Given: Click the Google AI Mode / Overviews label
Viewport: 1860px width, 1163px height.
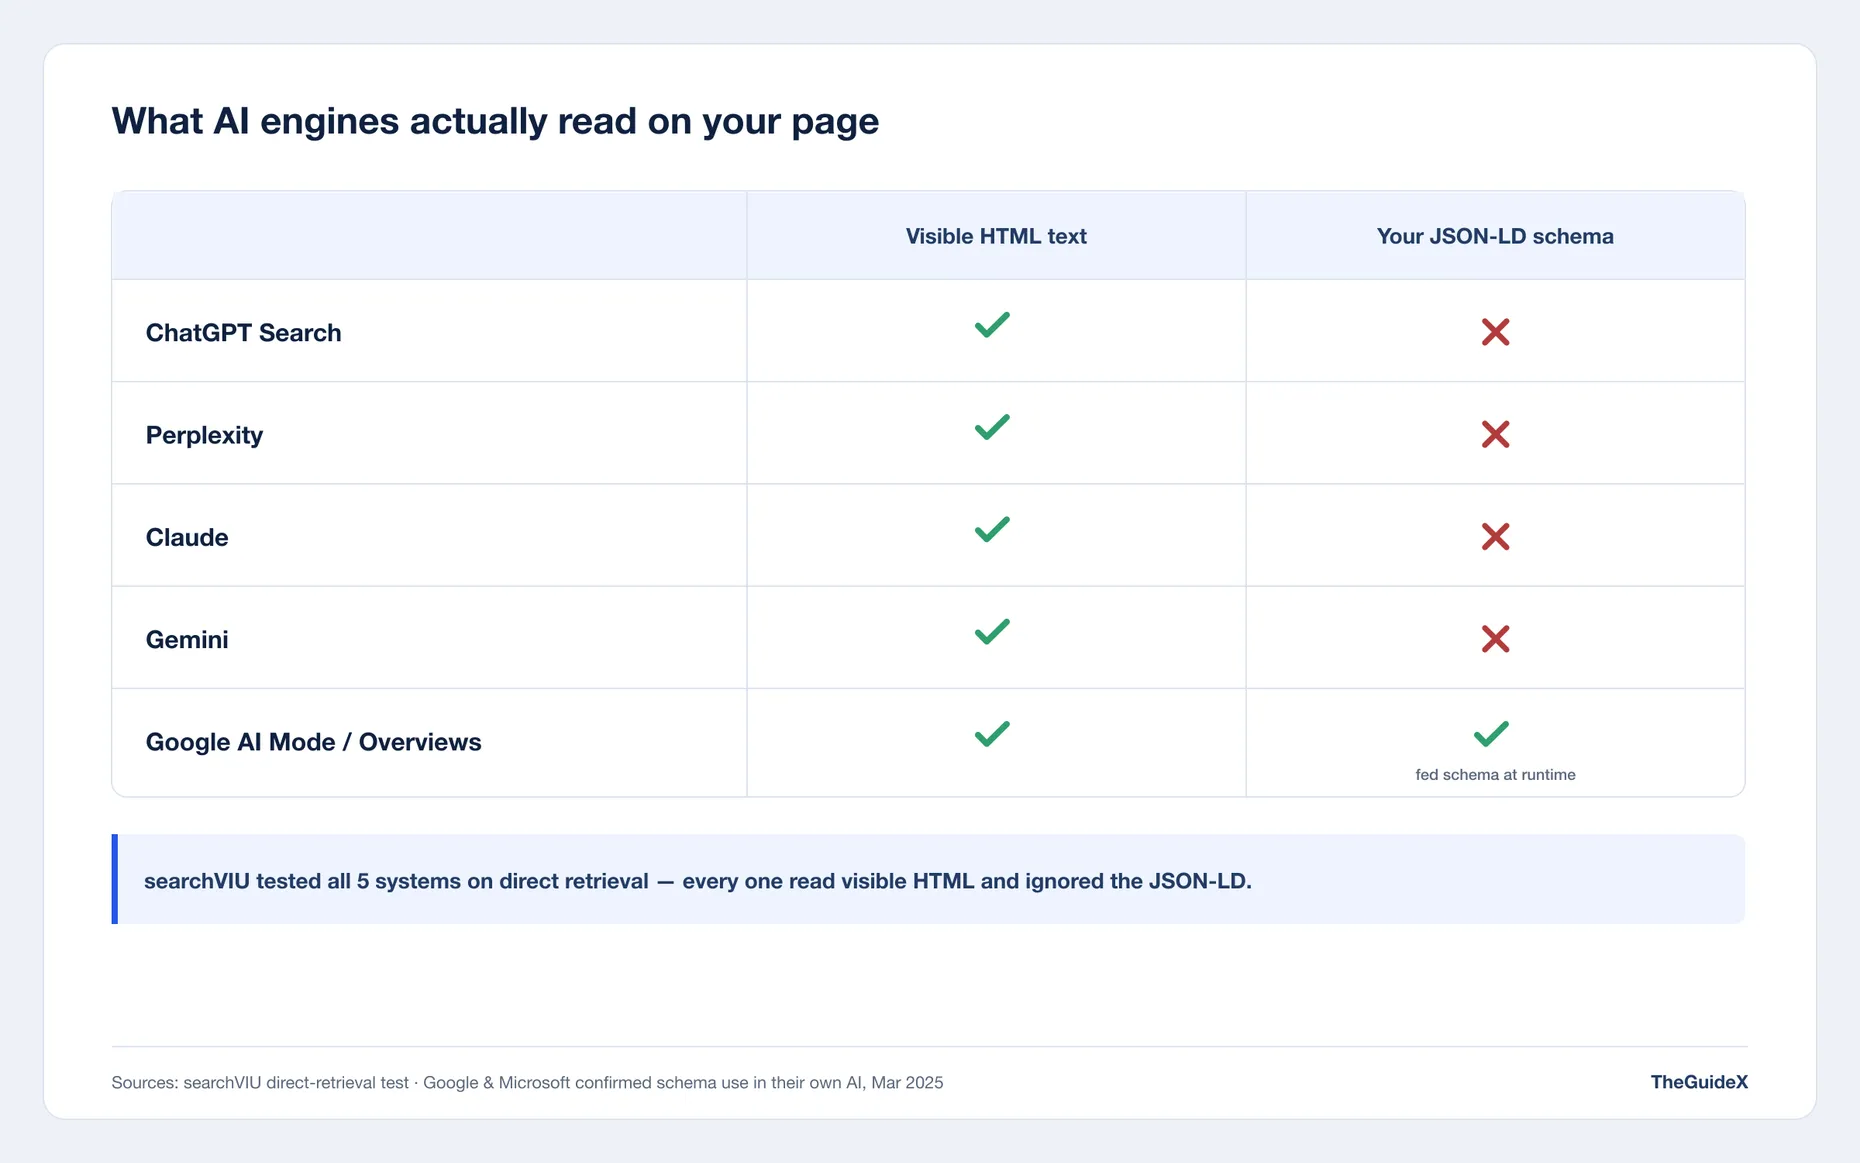Looking at the screenshot, I should [x=313, y=742].
